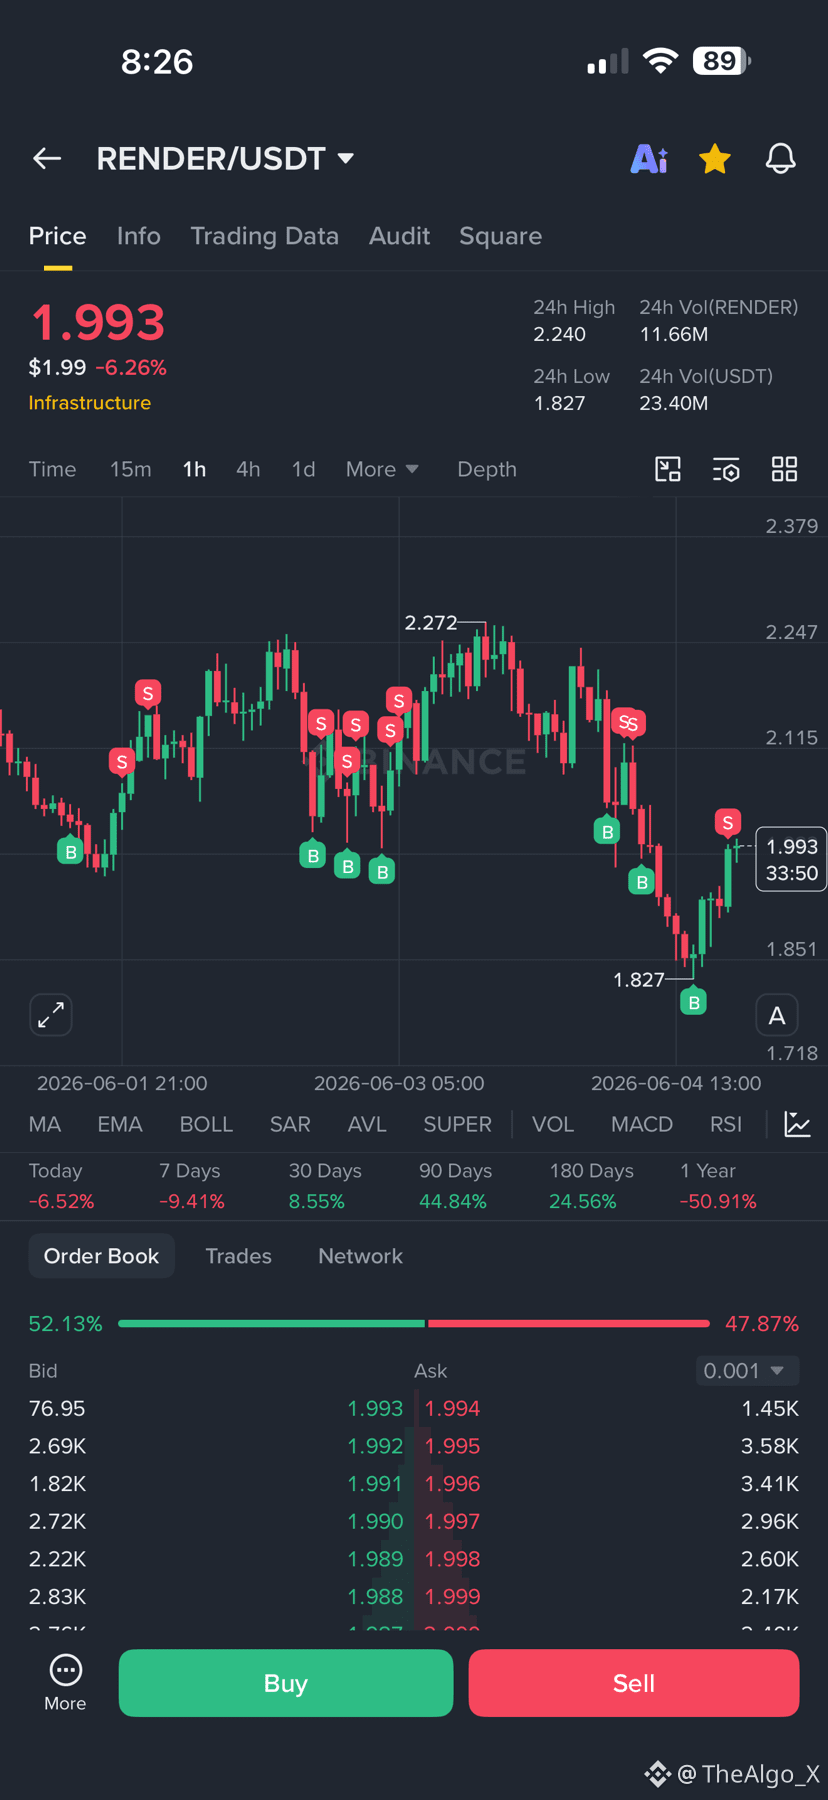Switch to the Trading Data tab
Viewport: 828px width, 1800px height.
tap(264, 236)
